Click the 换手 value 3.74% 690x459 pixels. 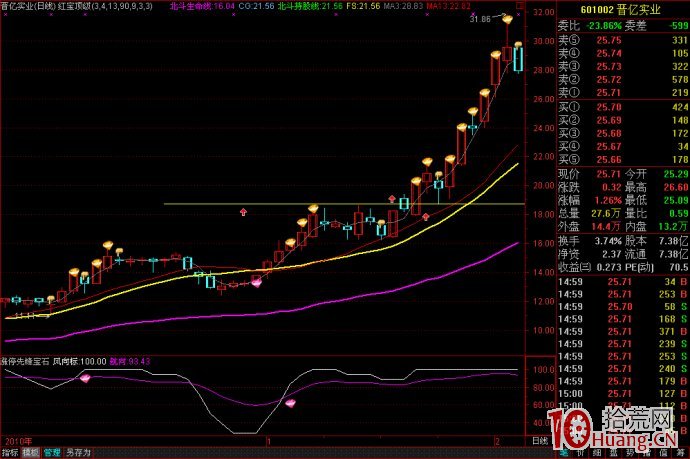[608, 241]
